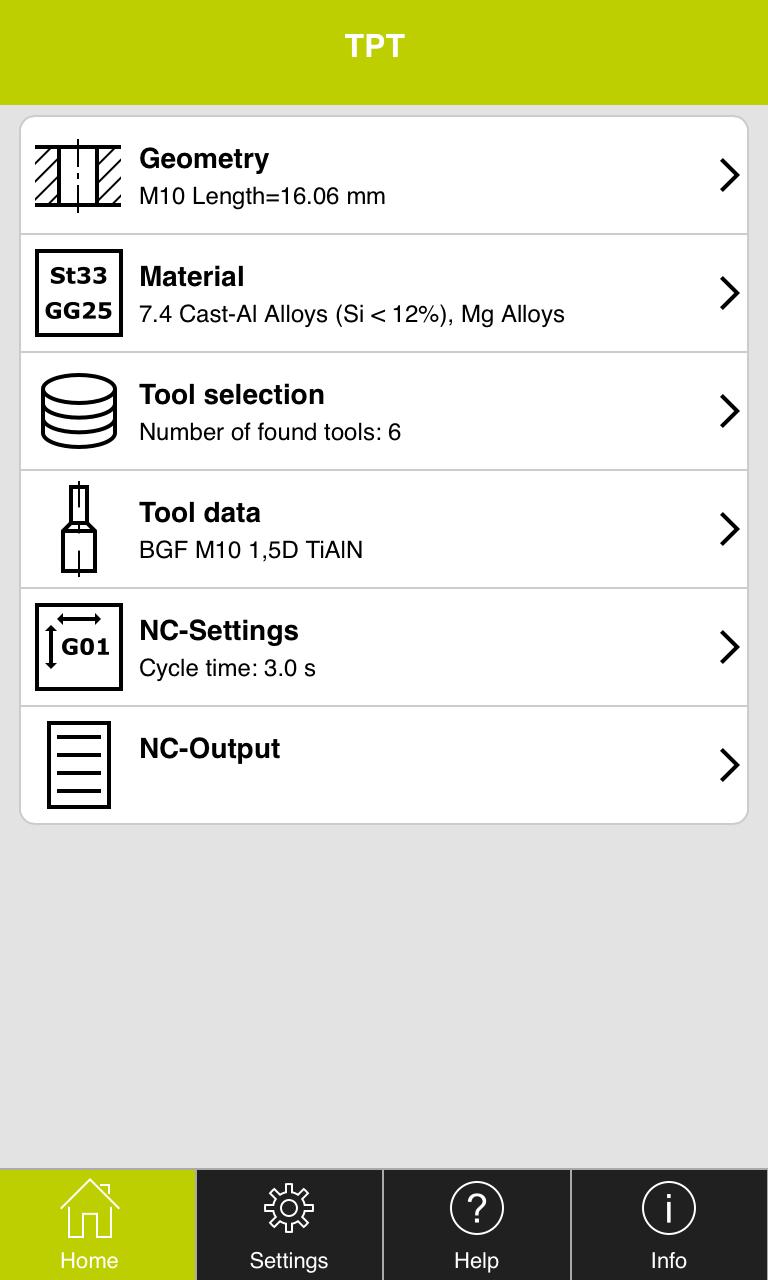This screenshot has height=1280, width=768.
Task: Click the Tool data thread mill icon
Action: (79, 529)
